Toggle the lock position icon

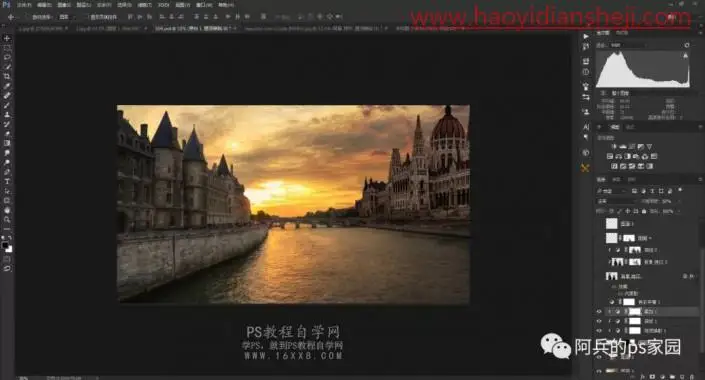point(628,211)
